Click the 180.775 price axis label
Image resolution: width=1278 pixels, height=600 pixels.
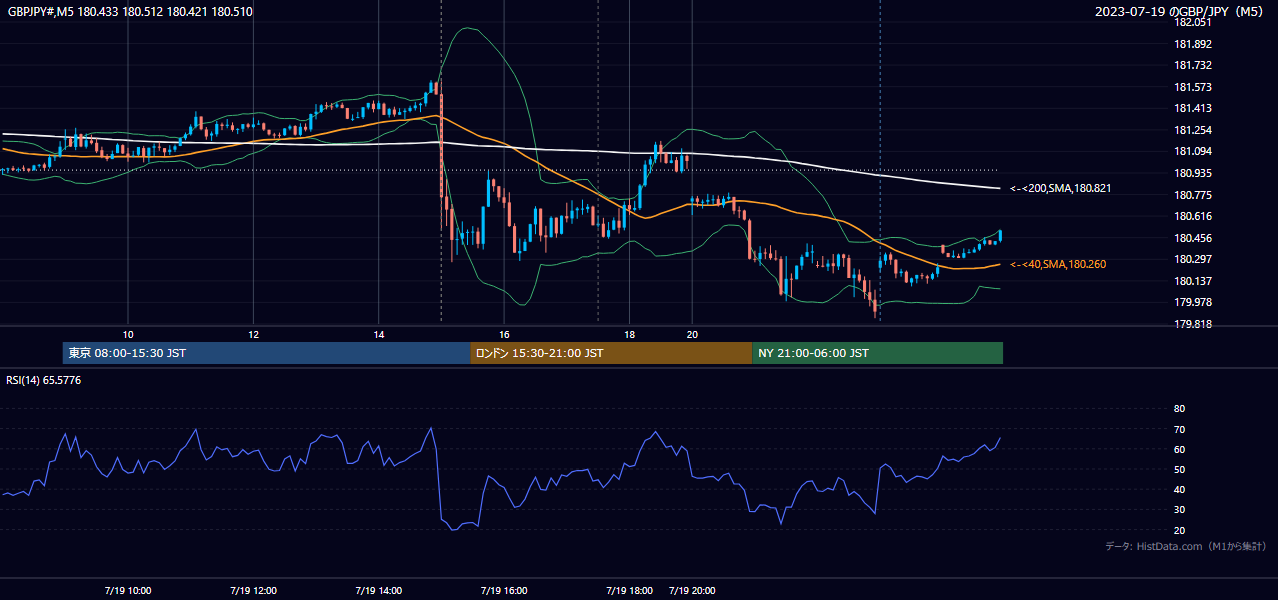pos(1194,195)
